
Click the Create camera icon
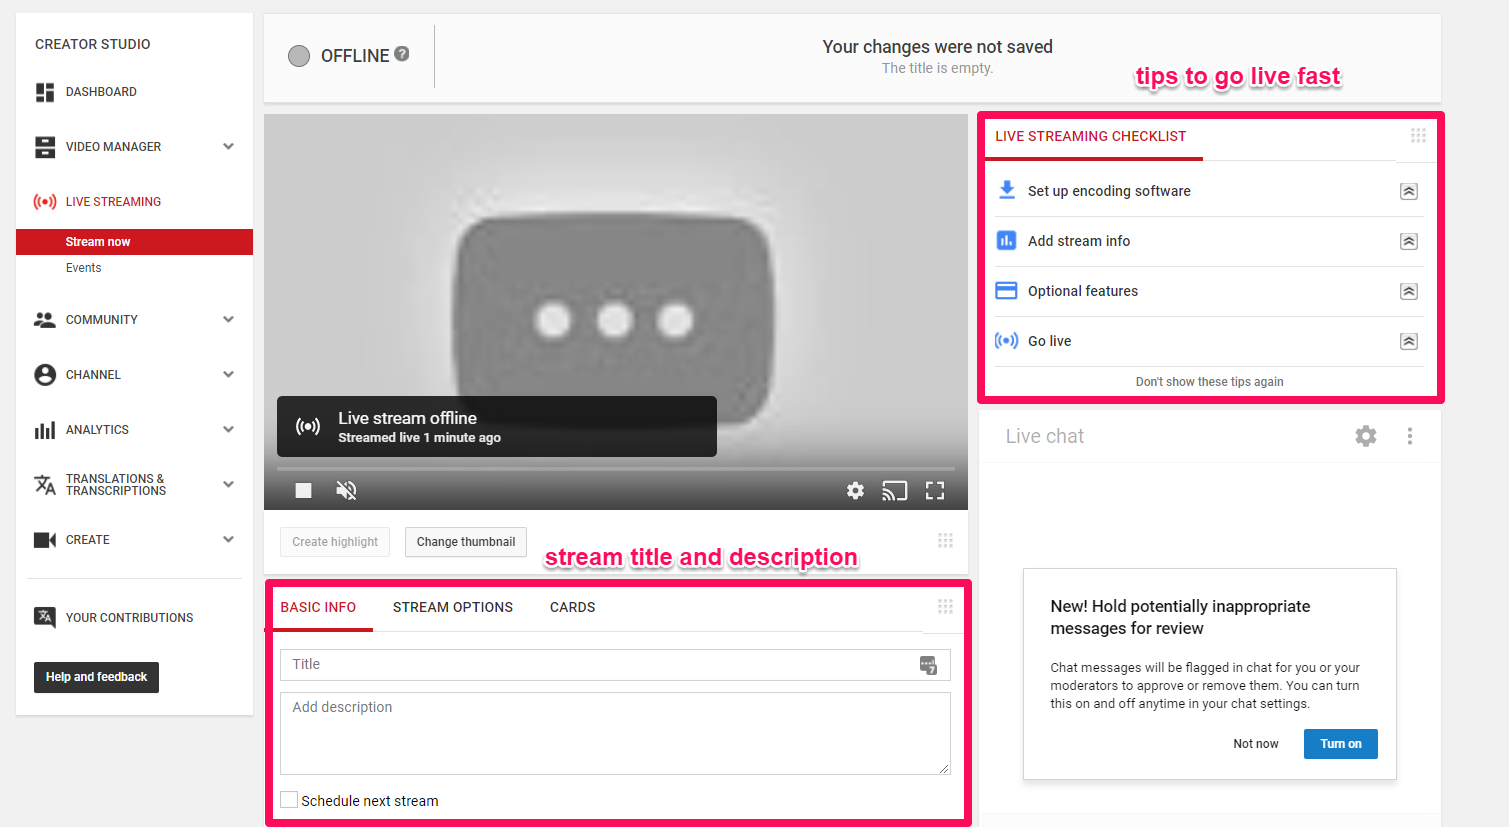click(45, 540)
